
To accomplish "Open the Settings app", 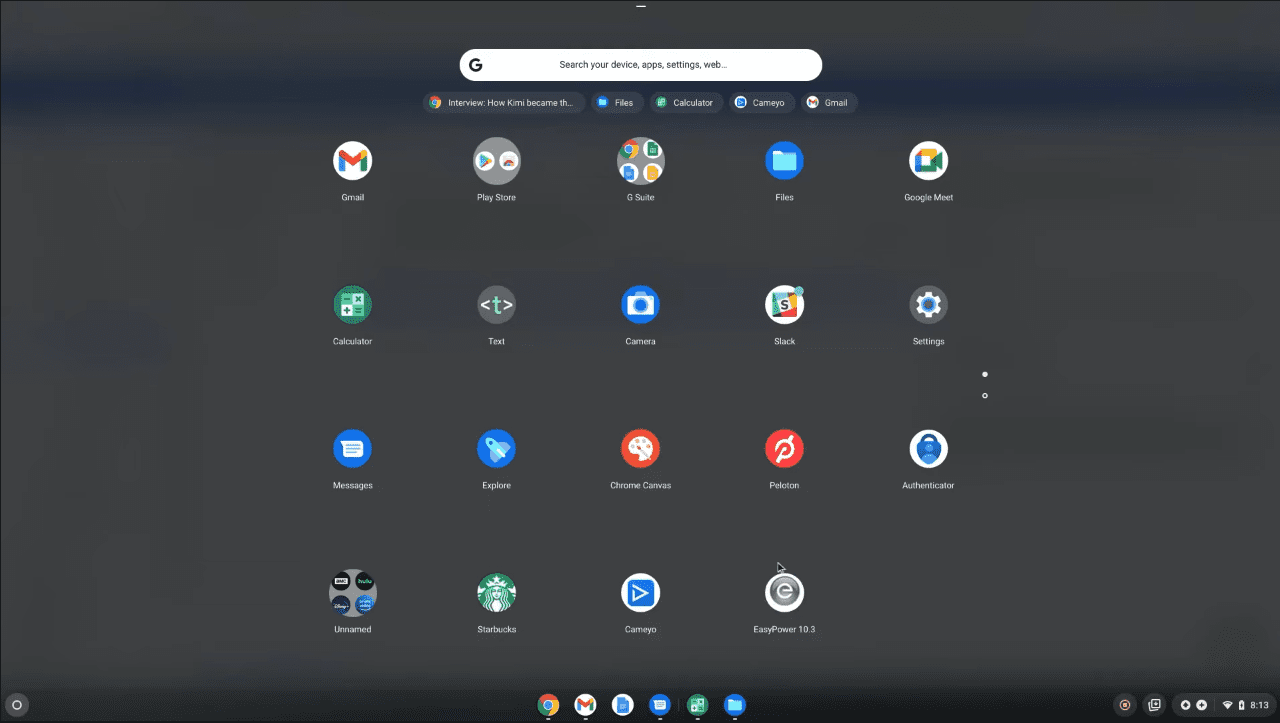I will (x=928, y=305).
